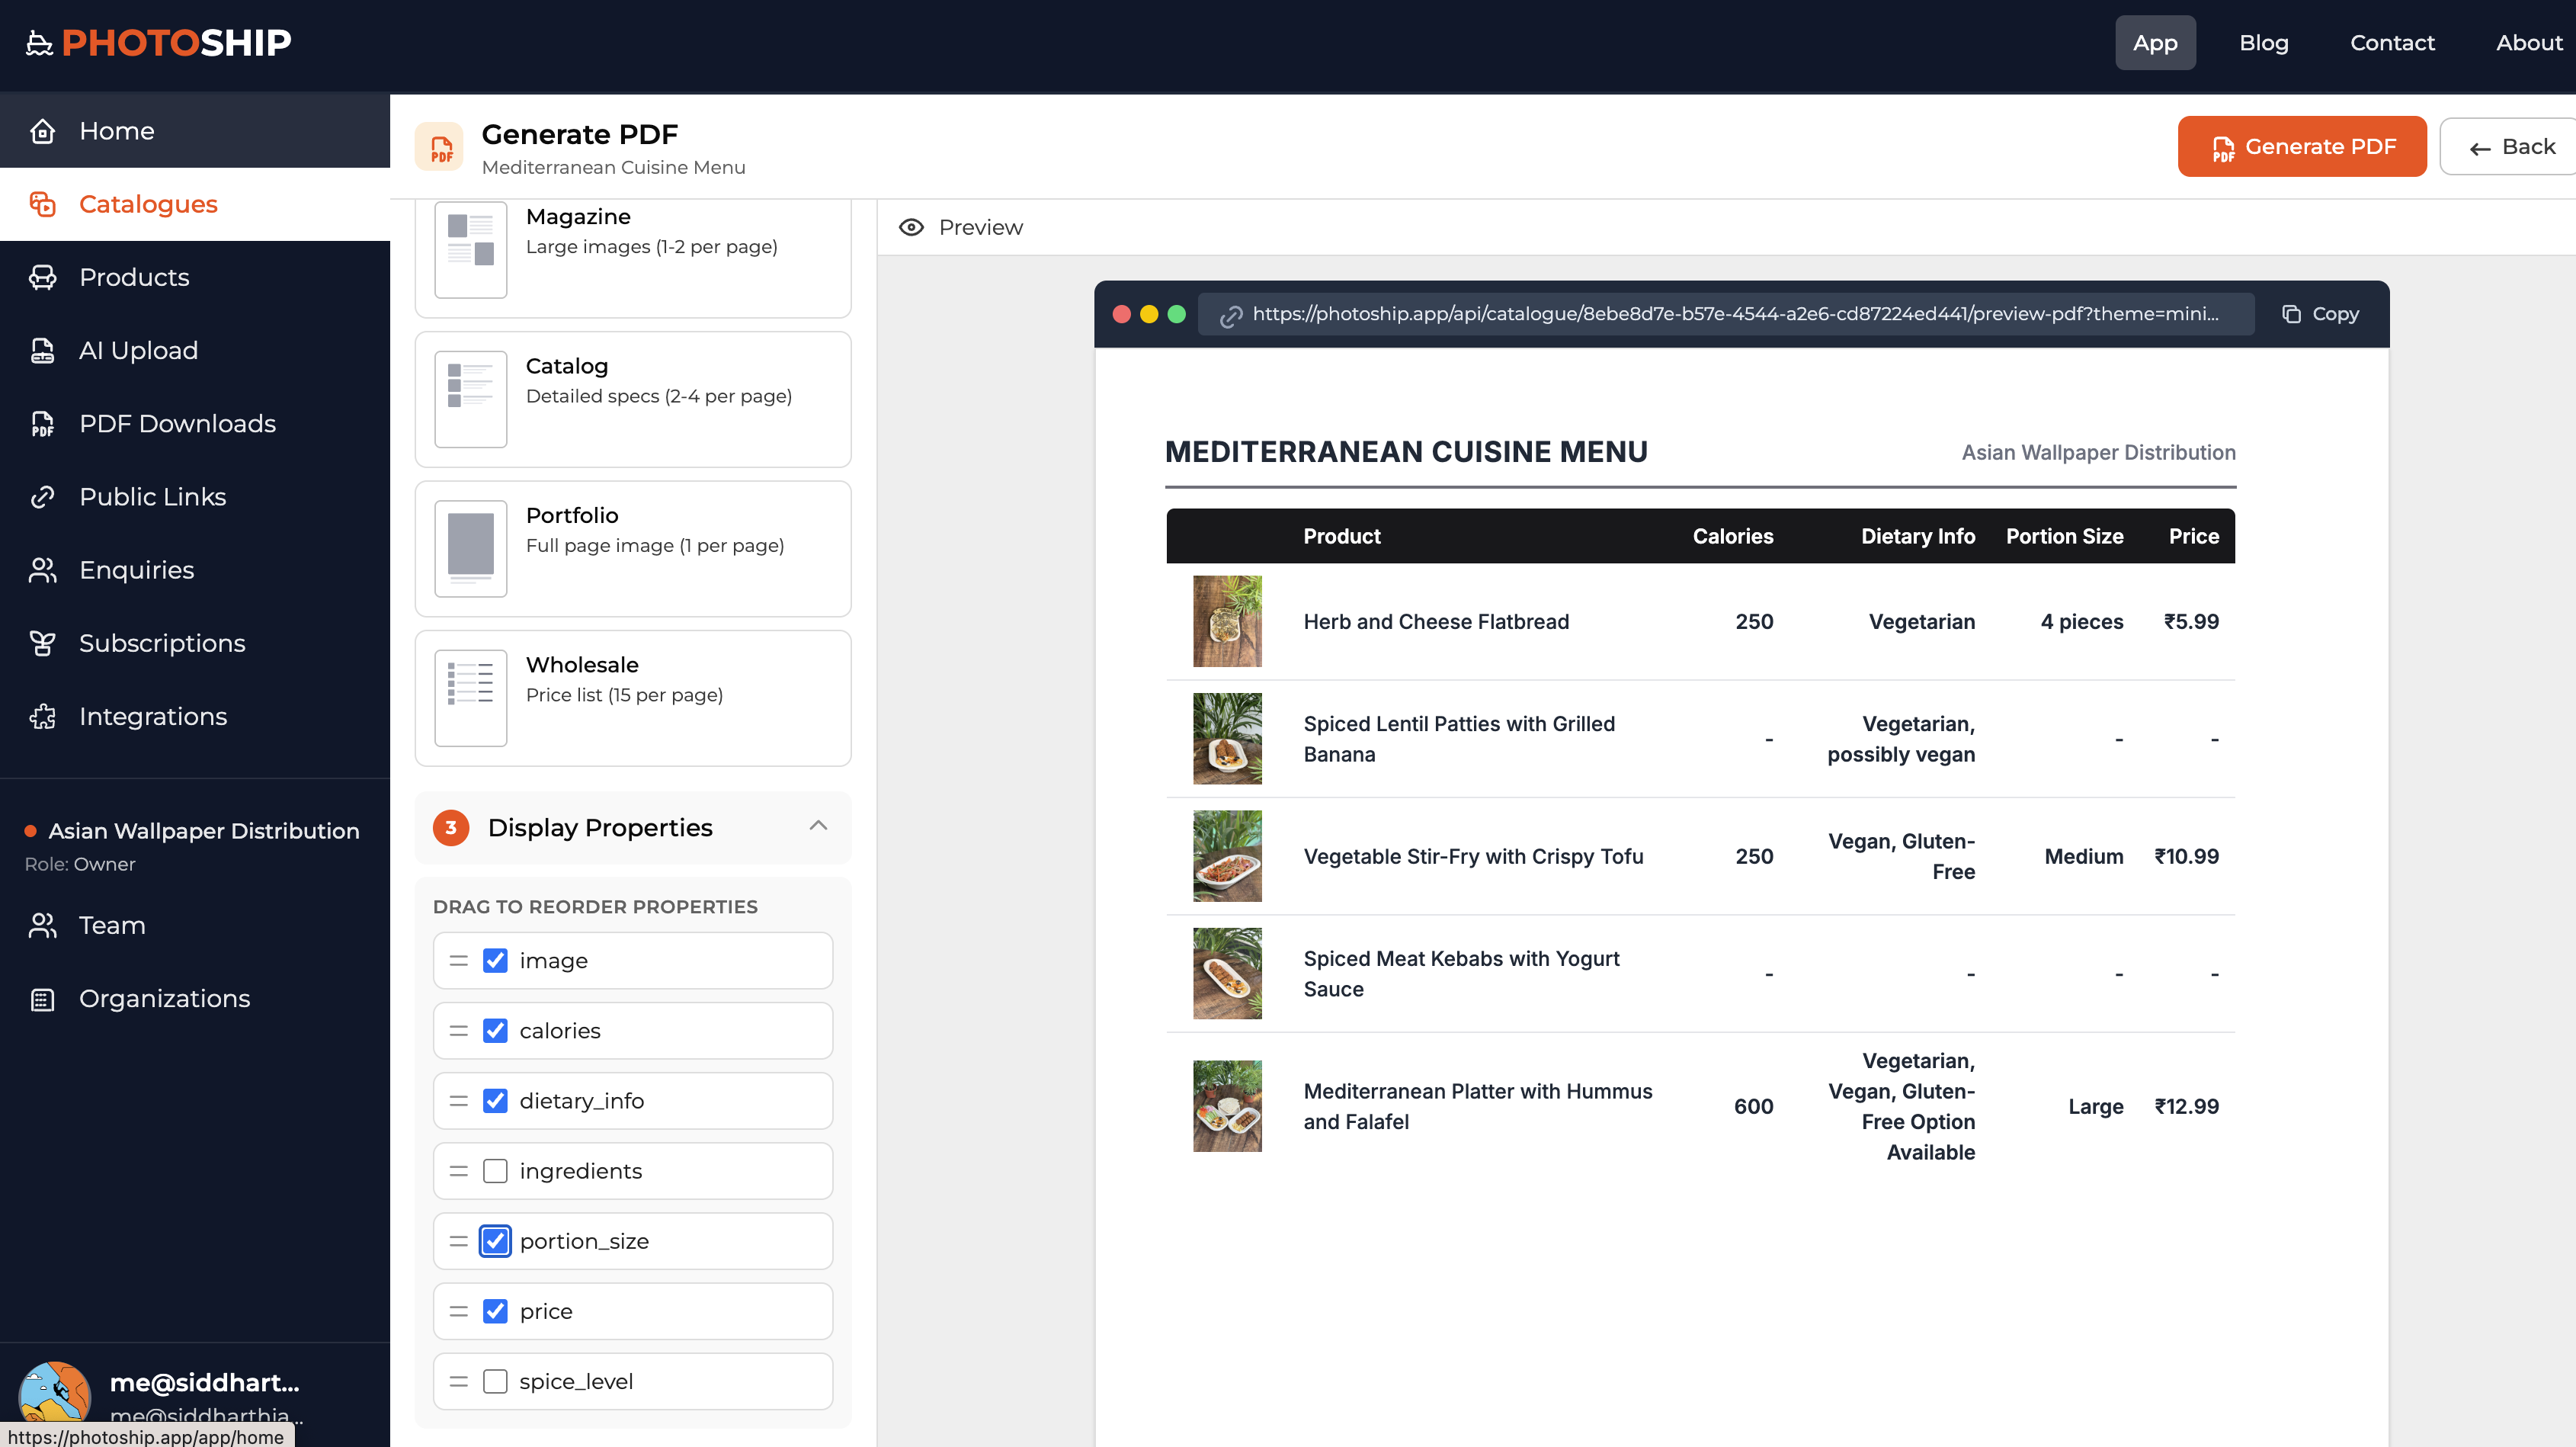Collapse the Display Properties section

819,827
